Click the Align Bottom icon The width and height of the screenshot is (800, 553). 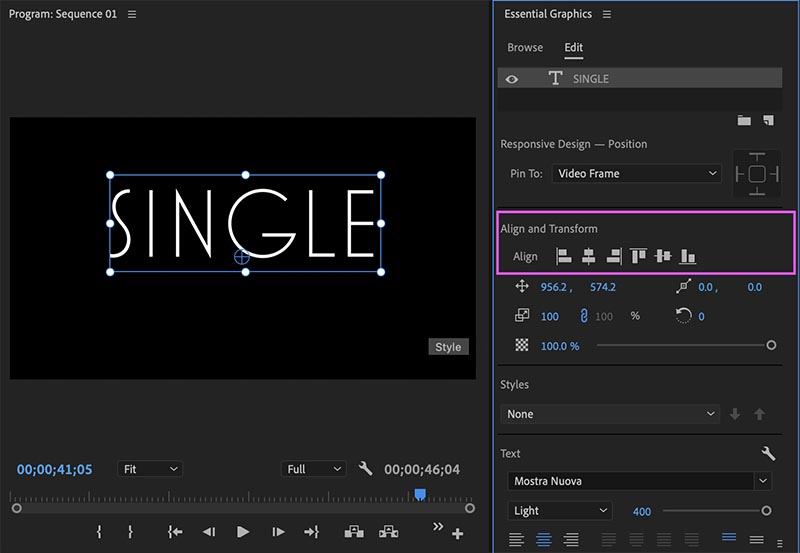(x=687, y=257)
